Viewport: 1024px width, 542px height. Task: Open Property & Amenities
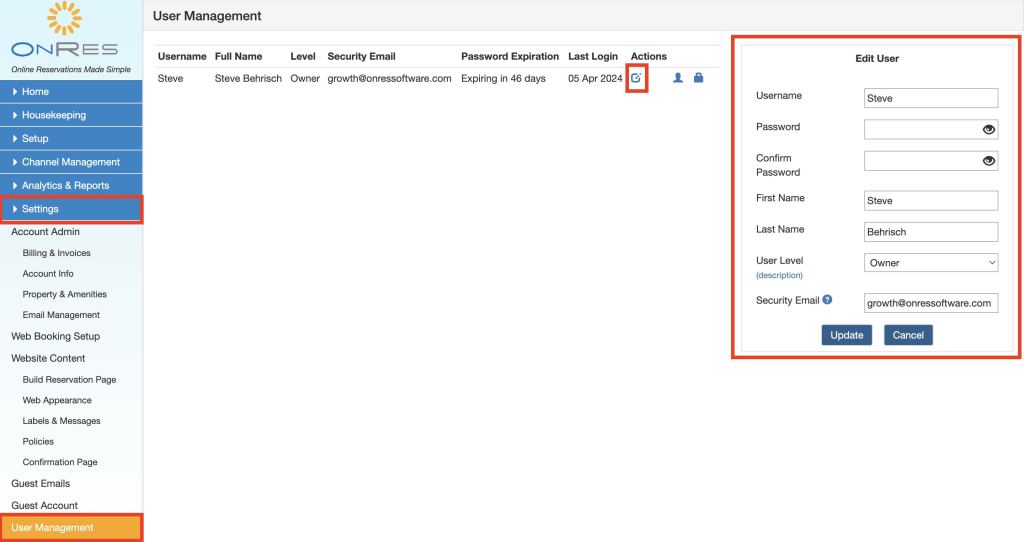[x=65, y=295]
